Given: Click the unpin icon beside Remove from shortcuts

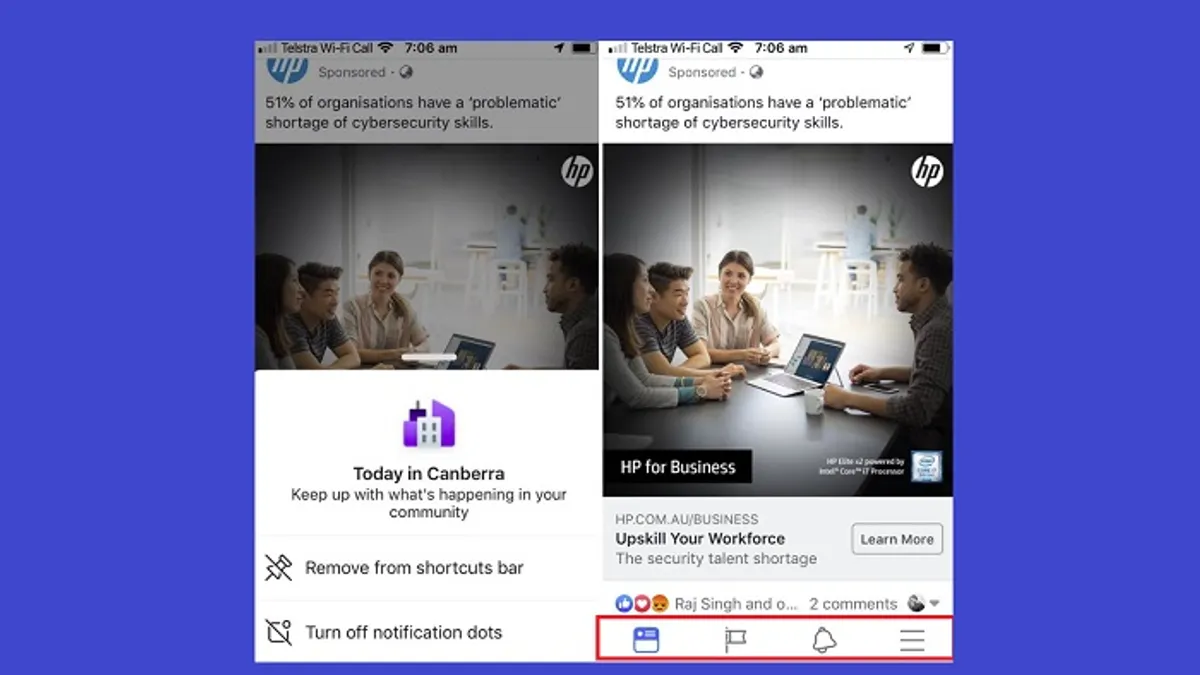Looking at the screenshot, I should click(278, 568).
